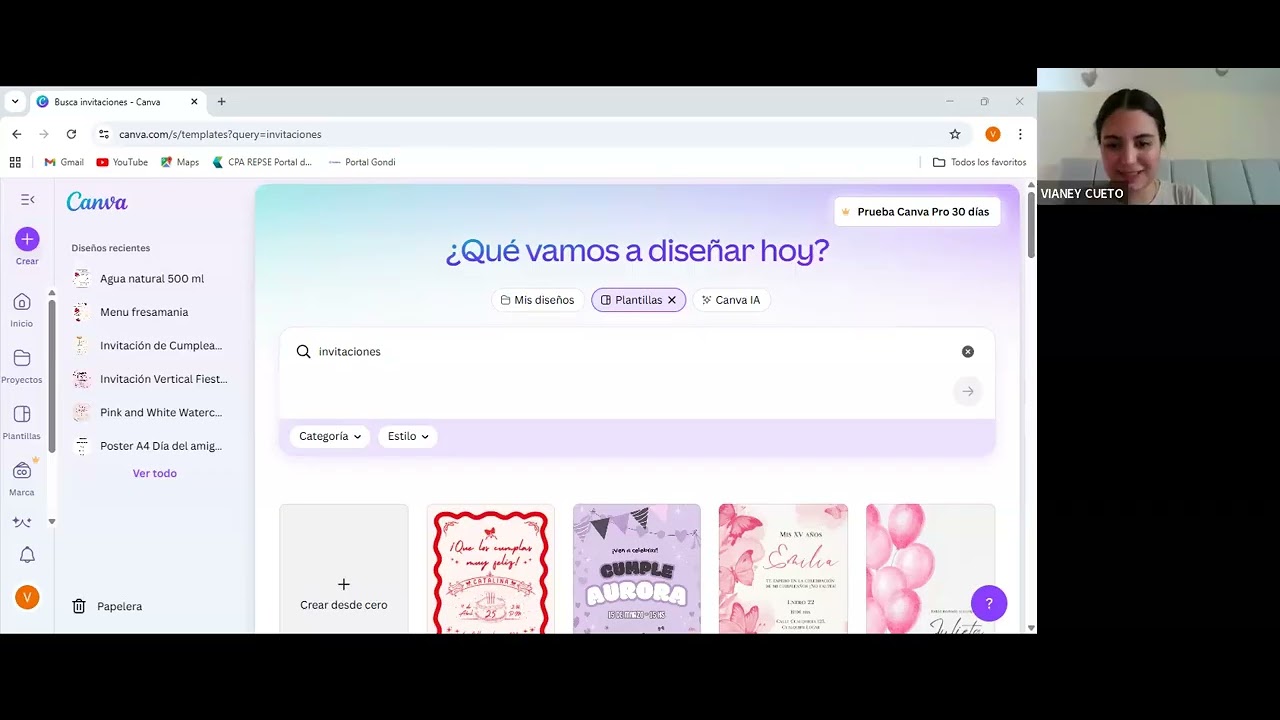Switch to Busca invitaciones Canva tab

click(x=118, y=101)
